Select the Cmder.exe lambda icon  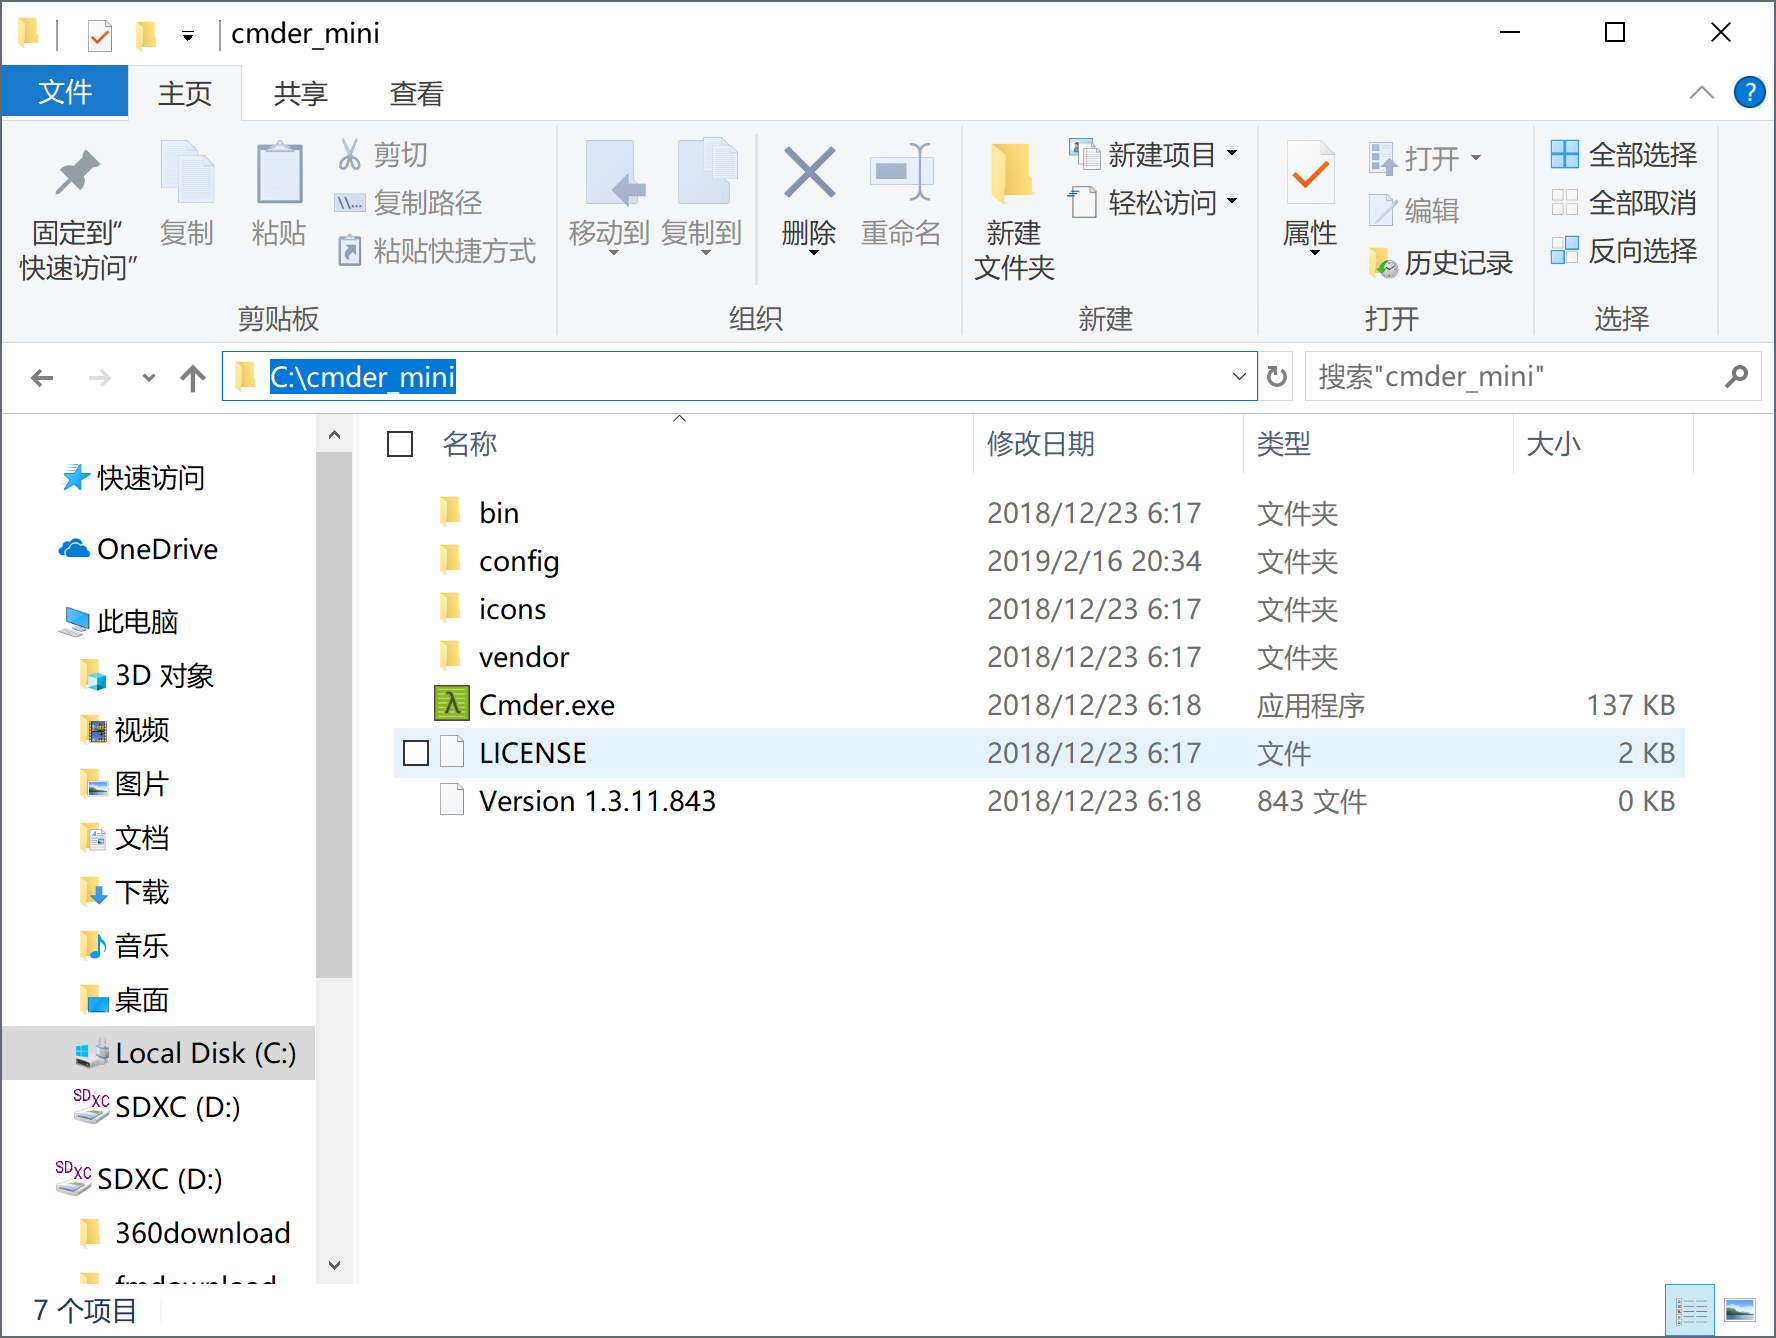click(452, 704)
